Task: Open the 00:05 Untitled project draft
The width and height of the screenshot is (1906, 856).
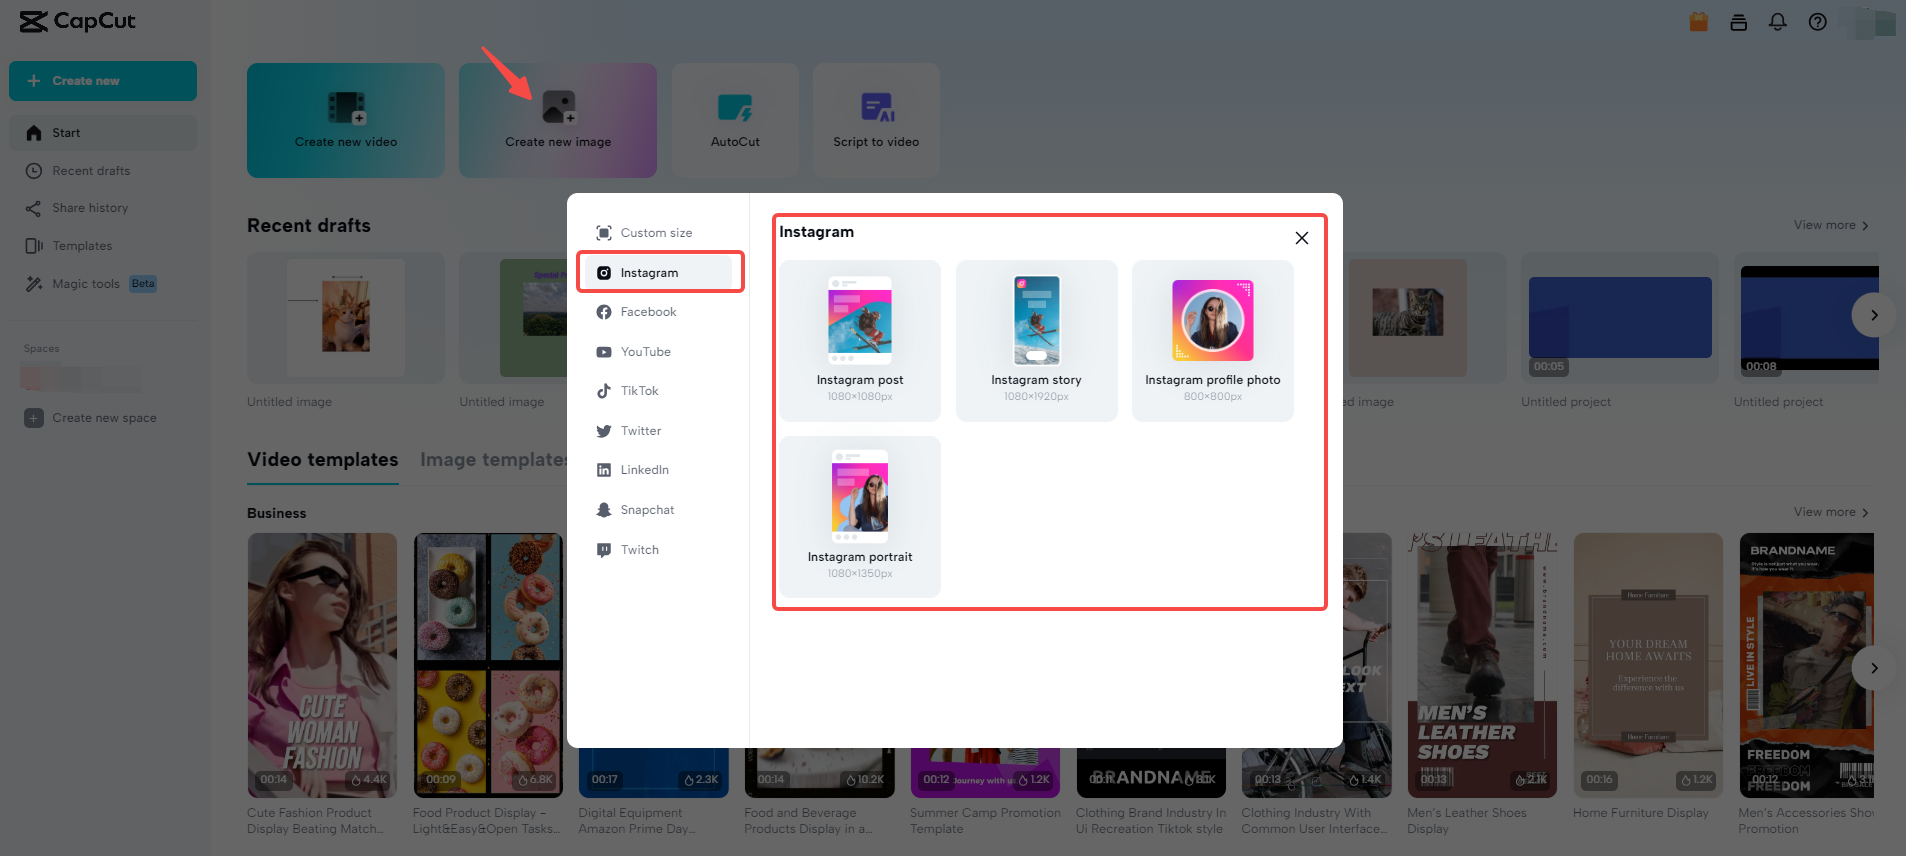Action: click(x=1620, y=318)
